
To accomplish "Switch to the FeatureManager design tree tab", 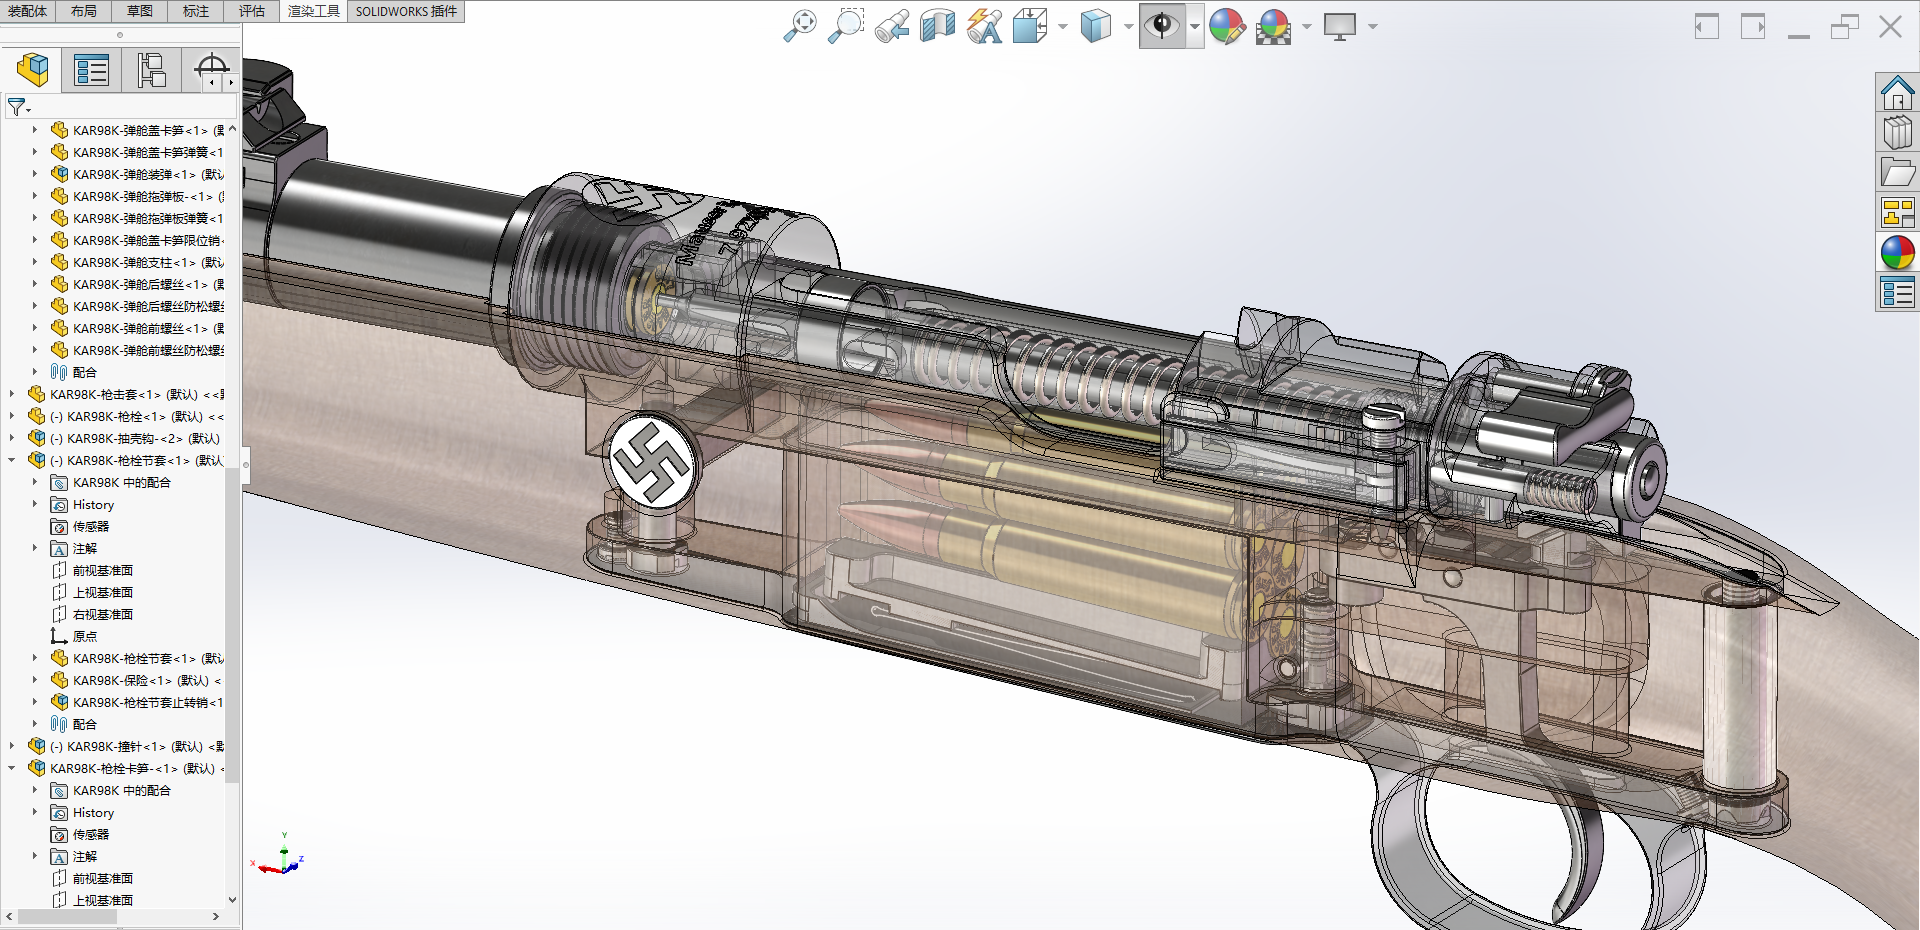I will pos(32,70).
